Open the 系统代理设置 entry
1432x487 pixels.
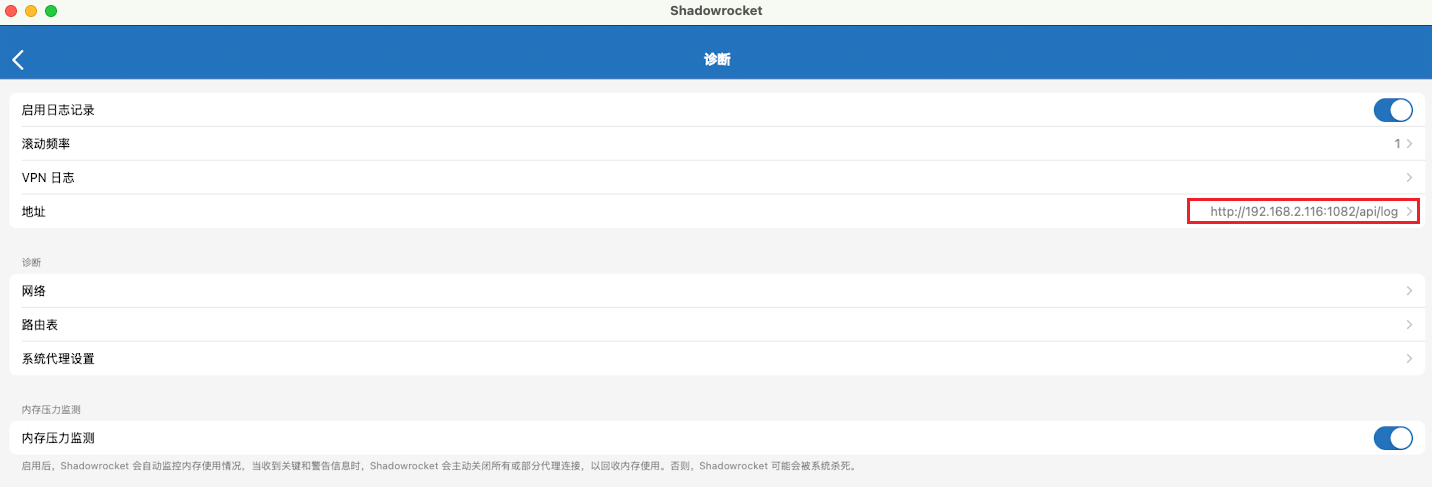[716, 359]
